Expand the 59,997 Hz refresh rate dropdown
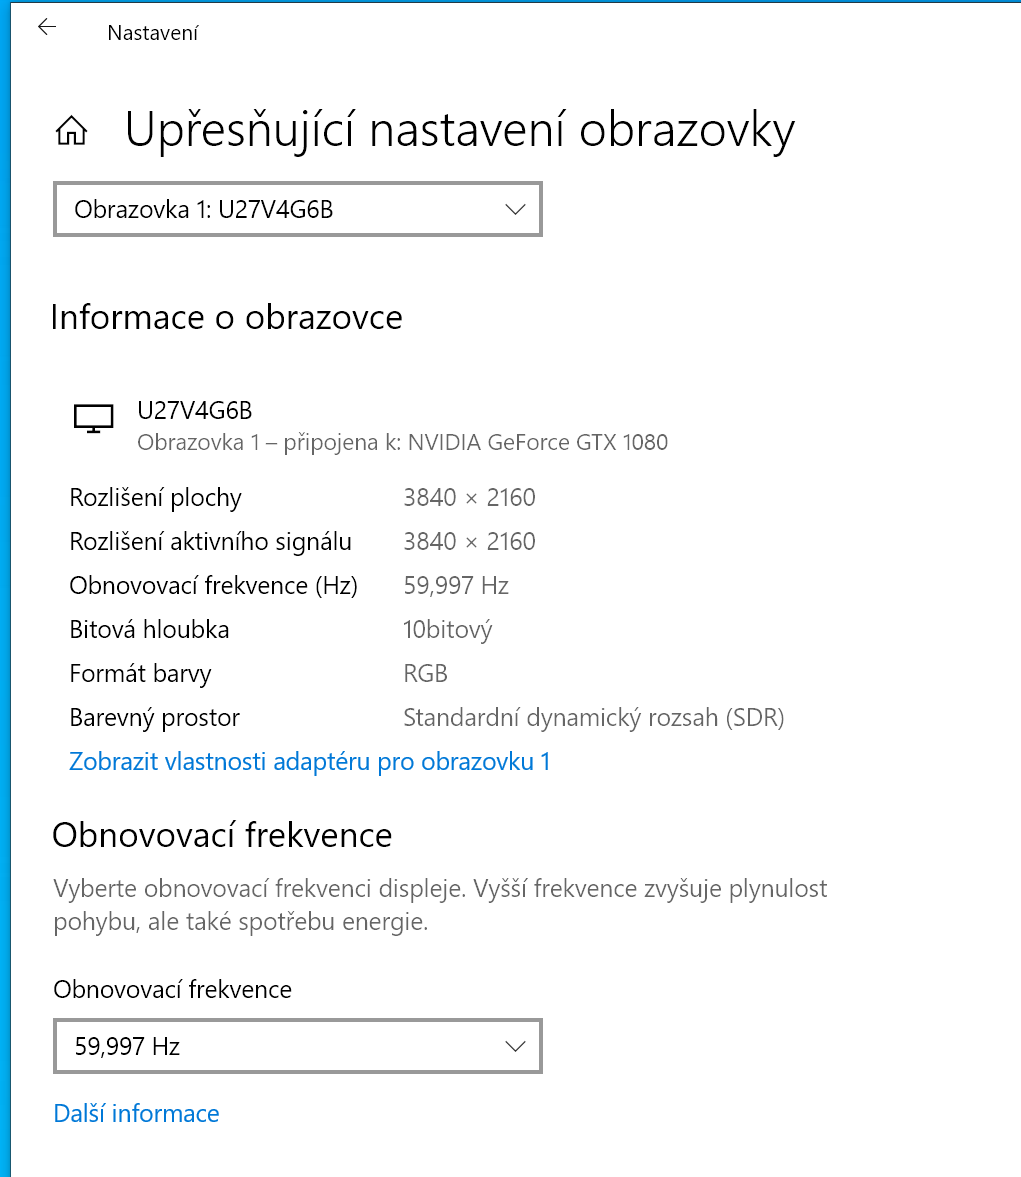 (x=297, y=1046)
